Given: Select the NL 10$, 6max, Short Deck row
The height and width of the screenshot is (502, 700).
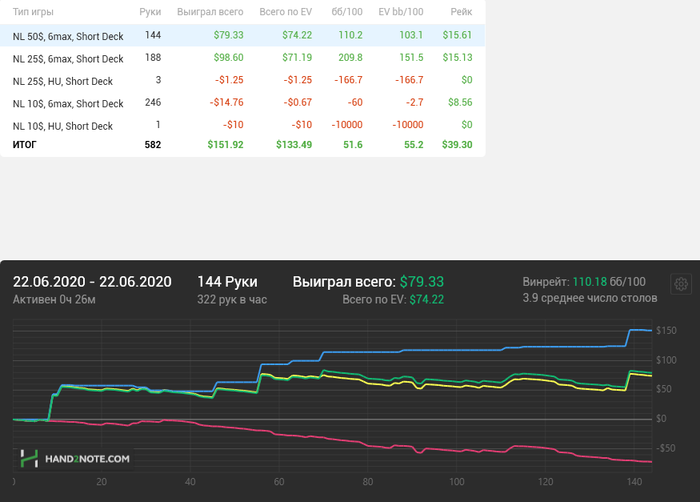Looking at the screenshot, I should click(242, 103).
